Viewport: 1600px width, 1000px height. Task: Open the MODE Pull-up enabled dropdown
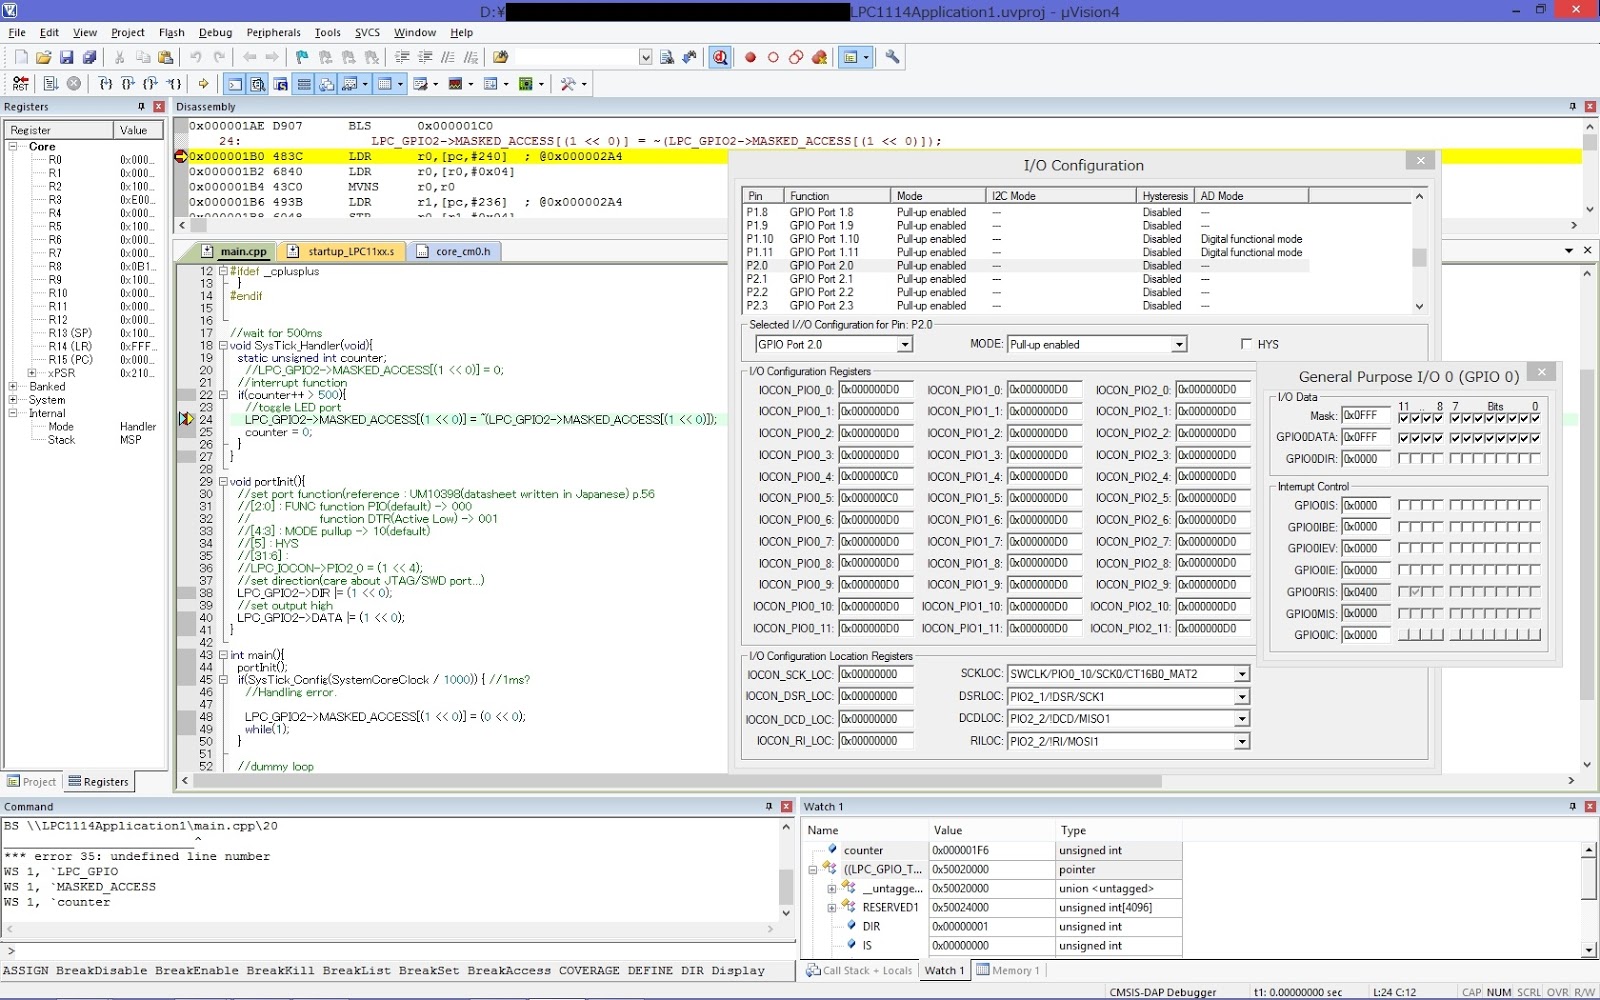click(1179, 345)
